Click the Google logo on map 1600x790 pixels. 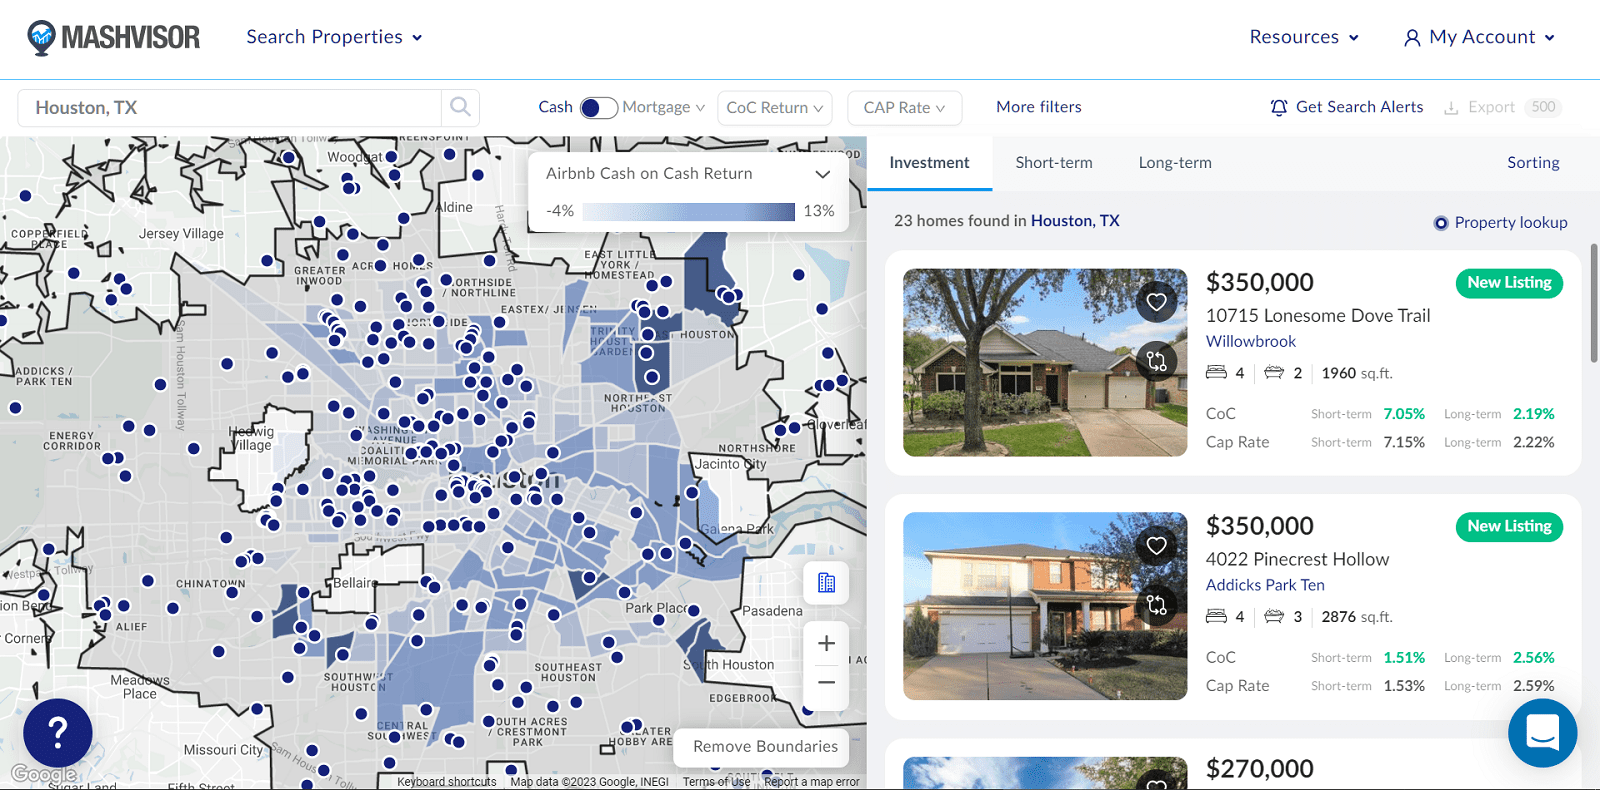[x=44, y=774]
